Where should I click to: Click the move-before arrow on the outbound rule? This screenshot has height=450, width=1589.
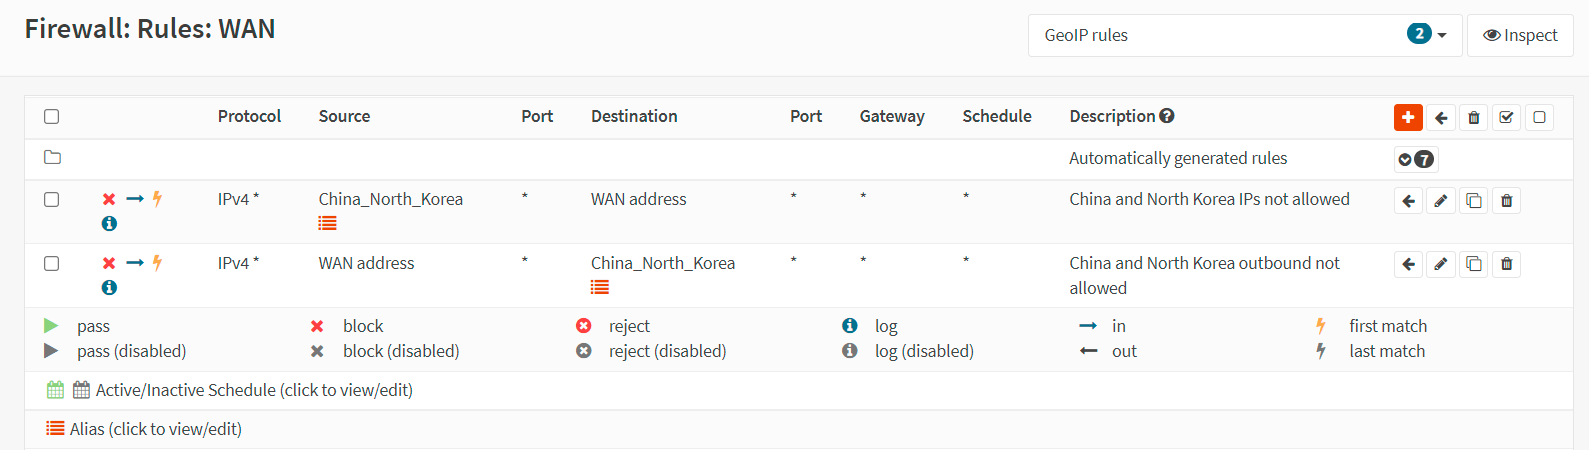1408,265
